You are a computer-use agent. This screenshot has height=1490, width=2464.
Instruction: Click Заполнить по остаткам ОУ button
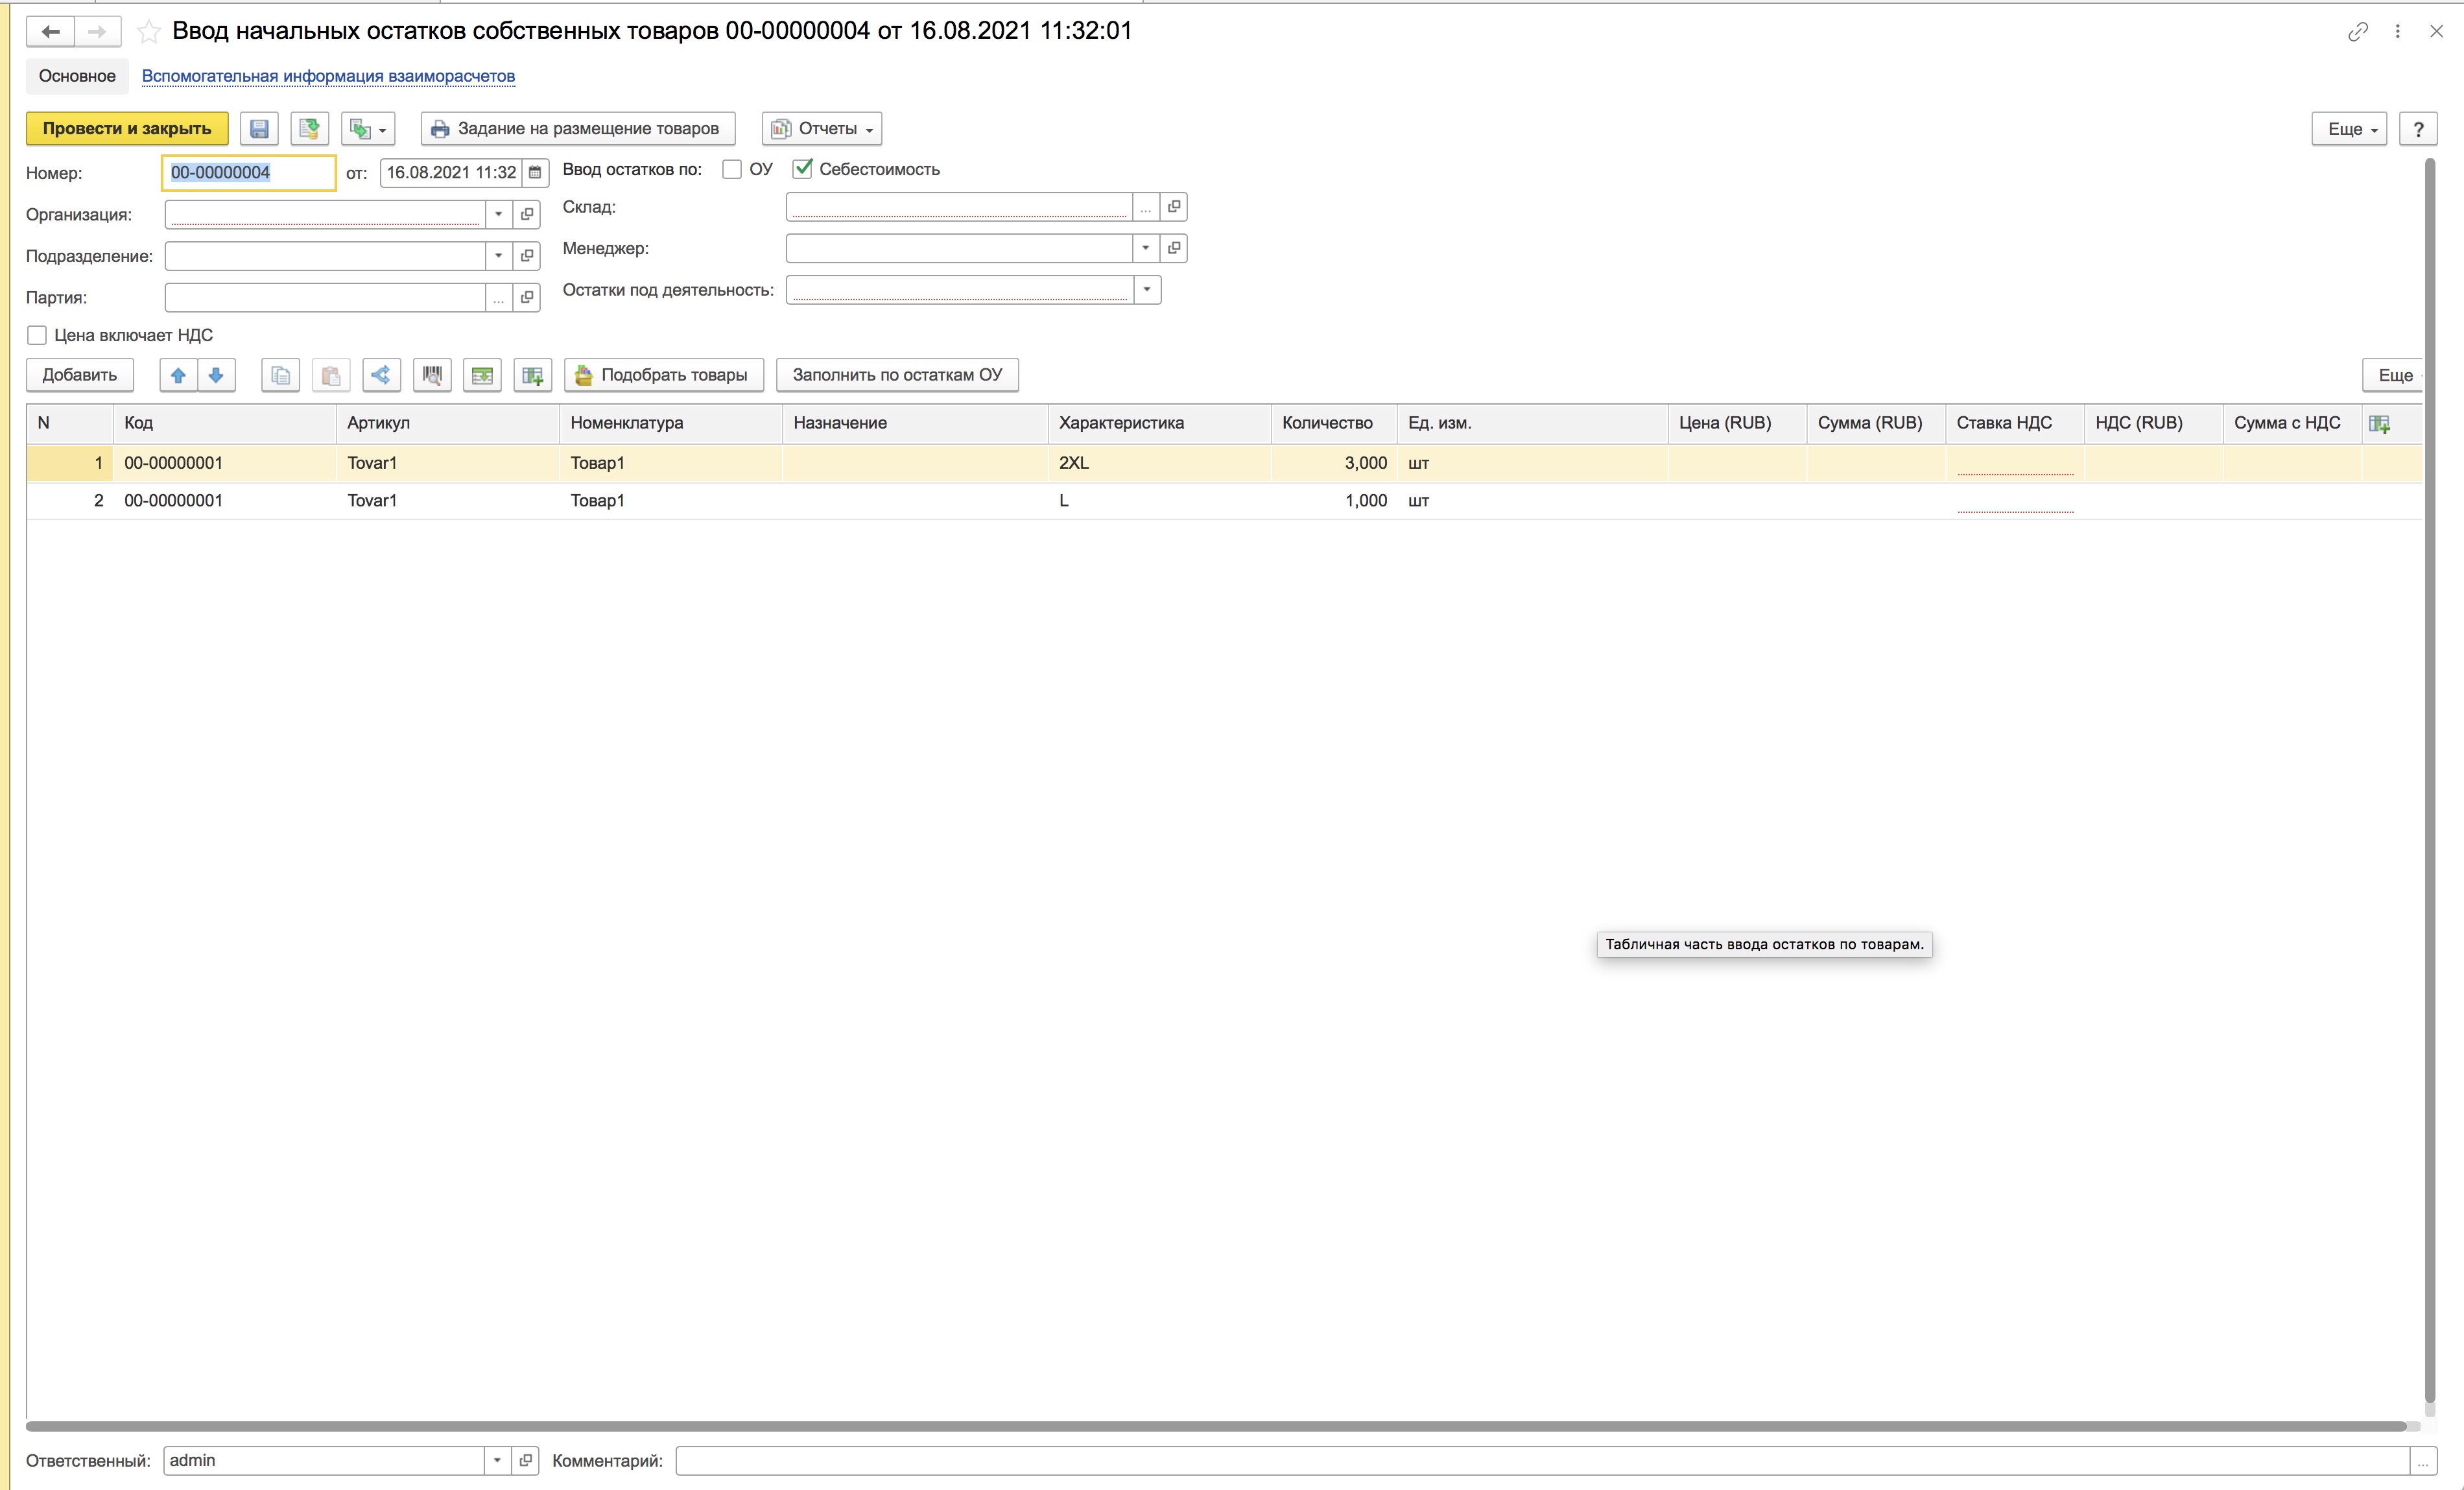pyautogui.click(x=897, y=375)
